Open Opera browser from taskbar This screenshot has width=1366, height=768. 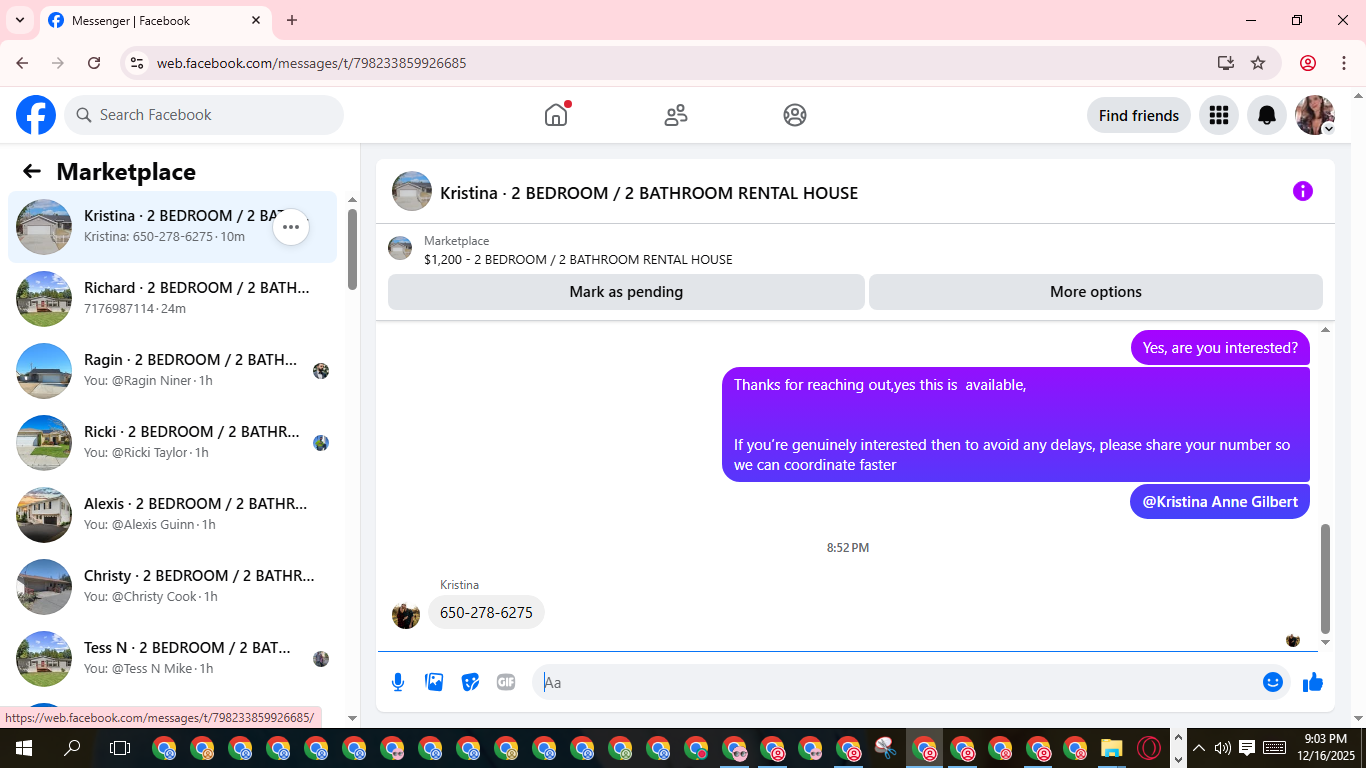(1150, 748)
